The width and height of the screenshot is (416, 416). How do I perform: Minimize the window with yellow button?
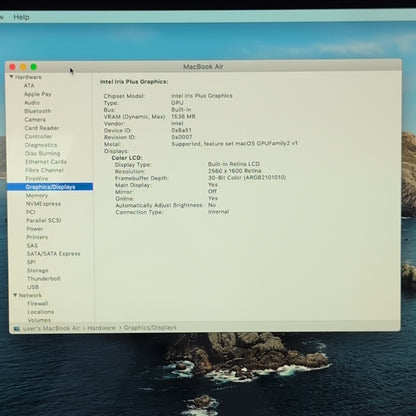pyautogui.click(x=23, y=67)
